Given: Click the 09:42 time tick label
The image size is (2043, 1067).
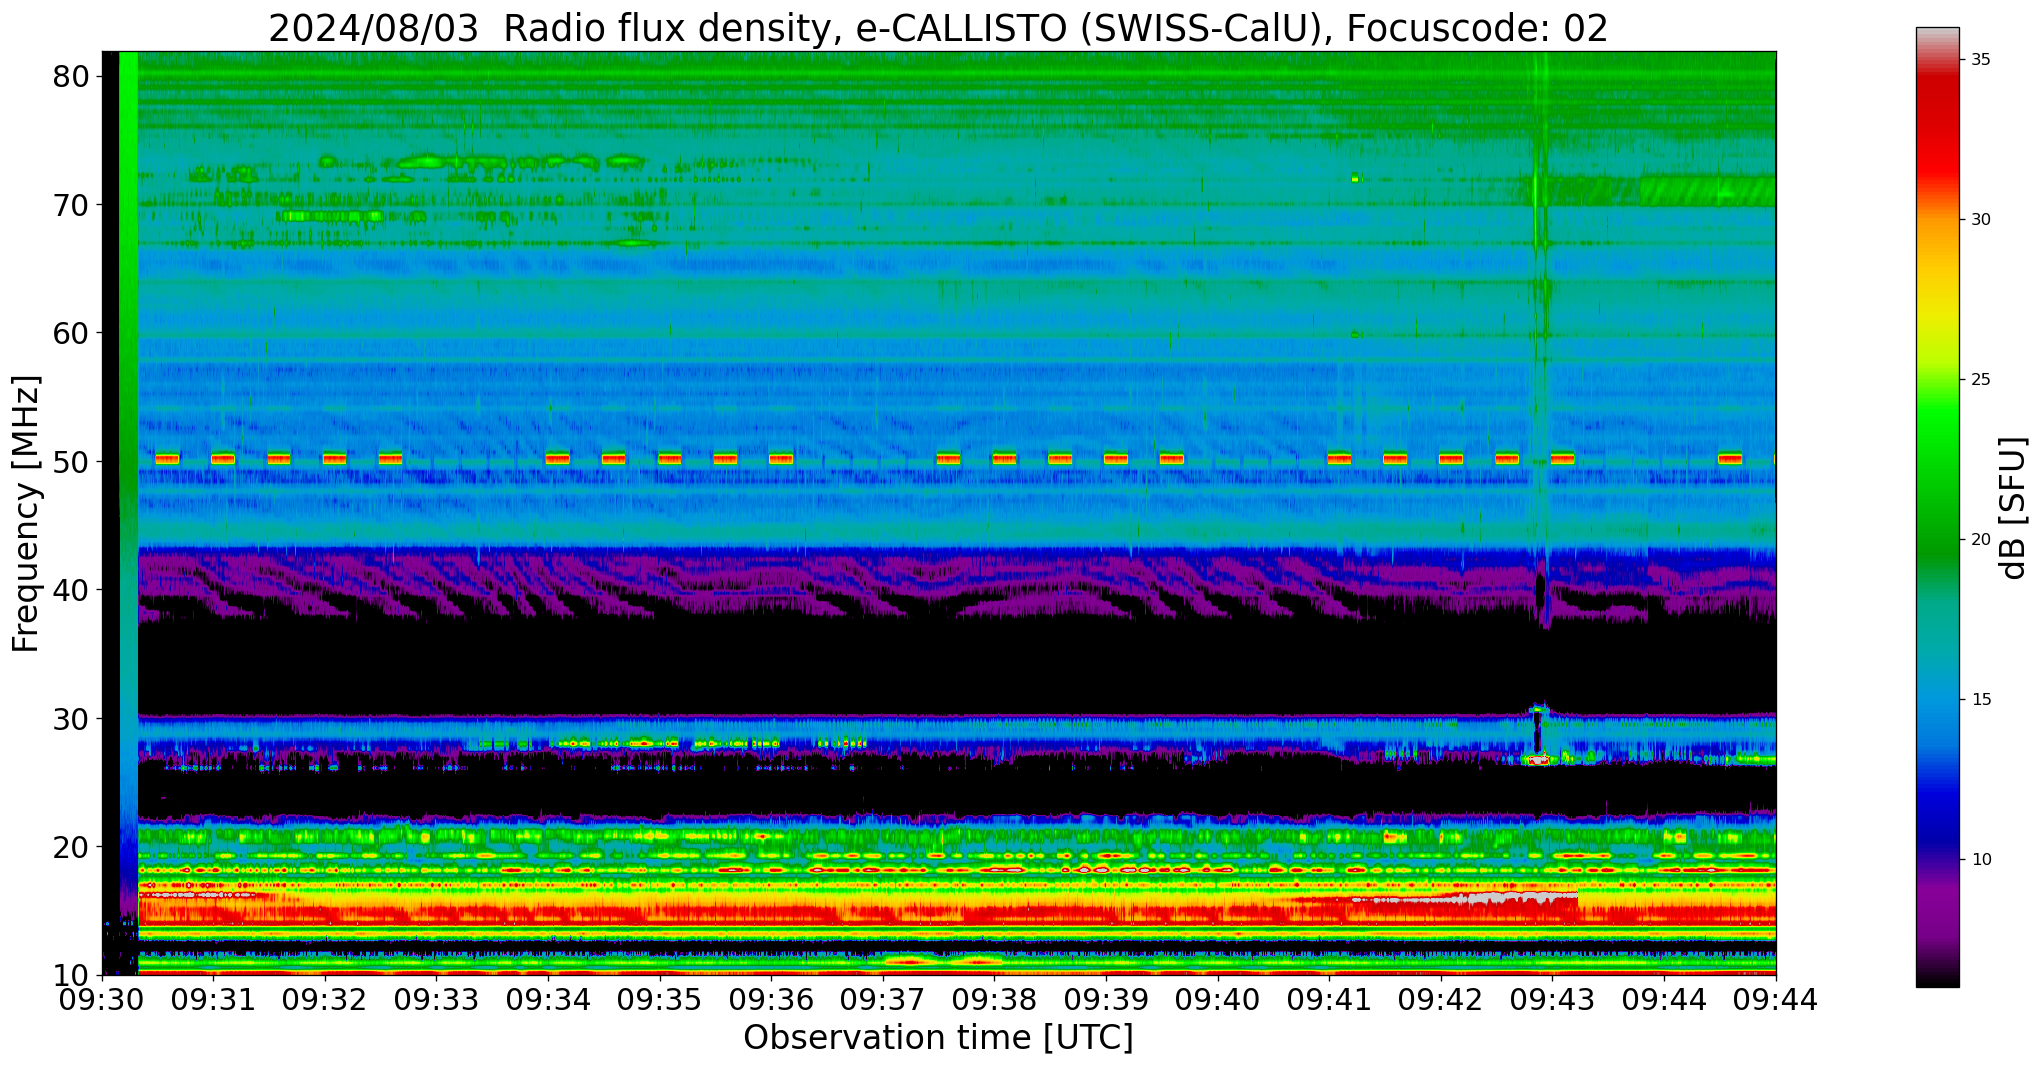Looking at the screenshot, I should [1441, 999].
